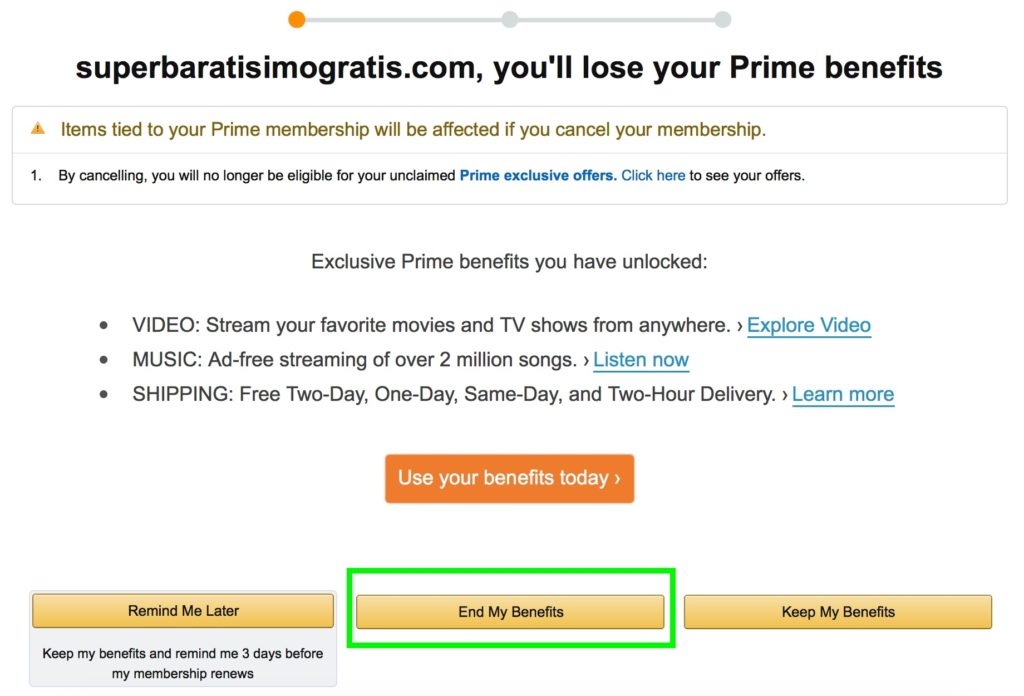Open the Listen now music link

[x=641, y=360]
